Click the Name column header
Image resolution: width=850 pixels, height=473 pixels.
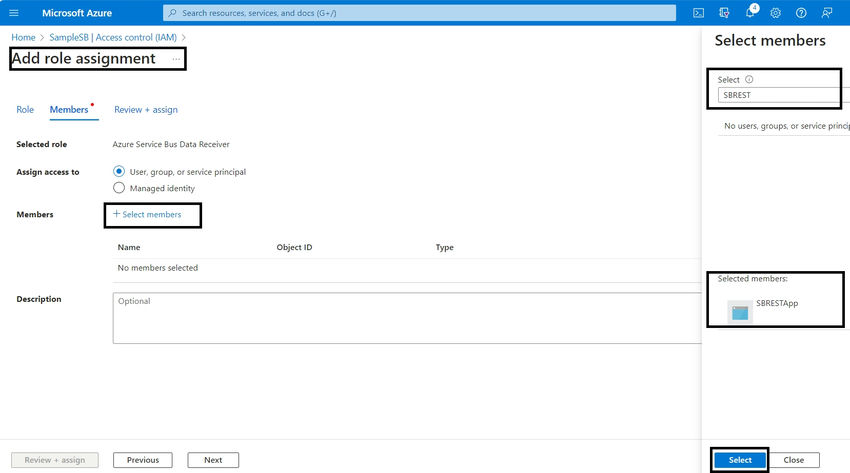tap(129, 247)
